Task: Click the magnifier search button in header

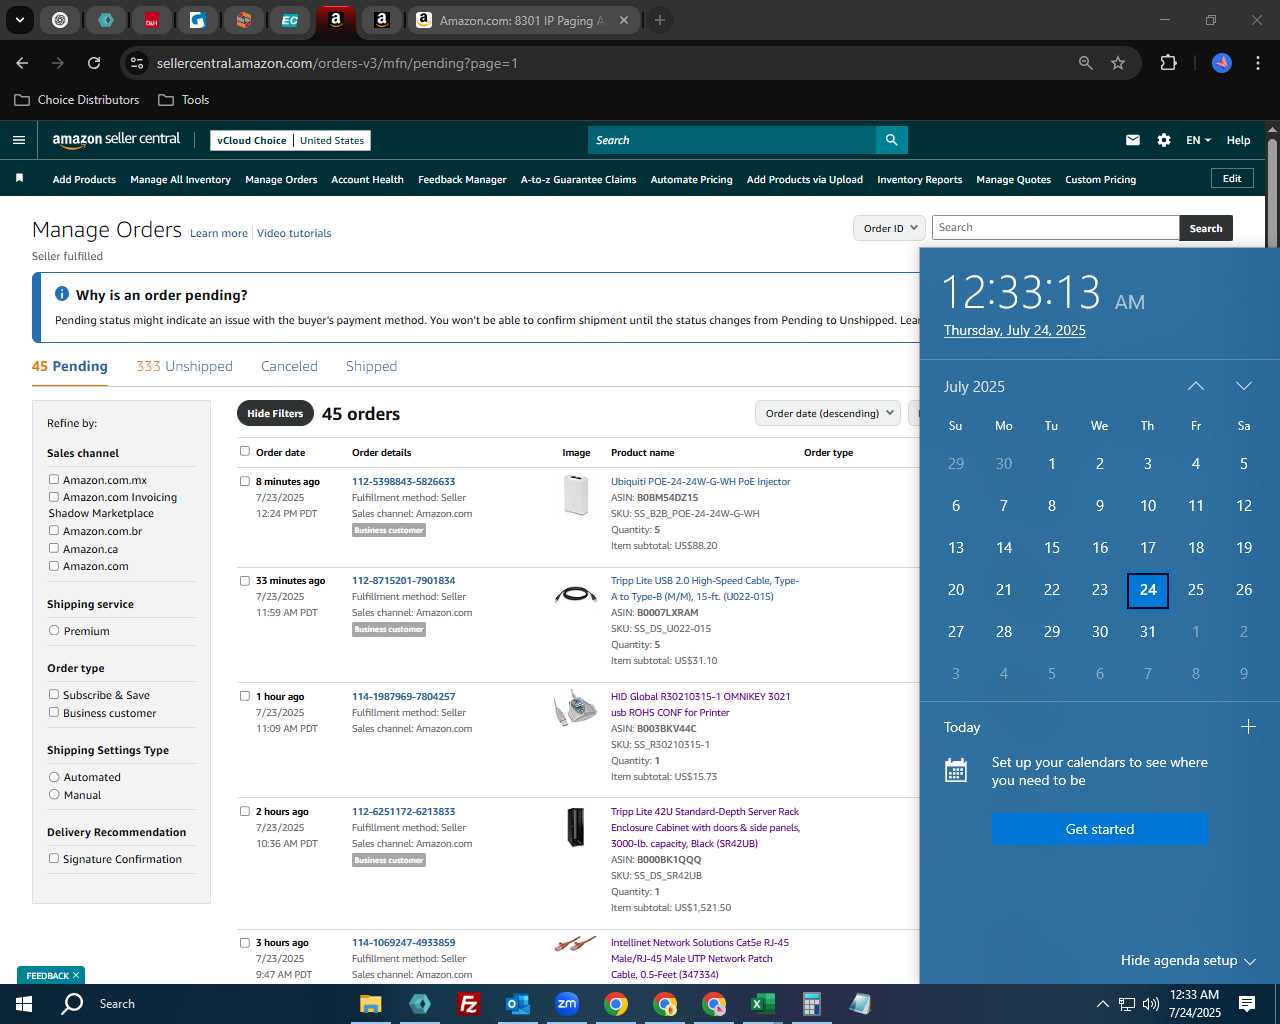Action: coord(891,140)
